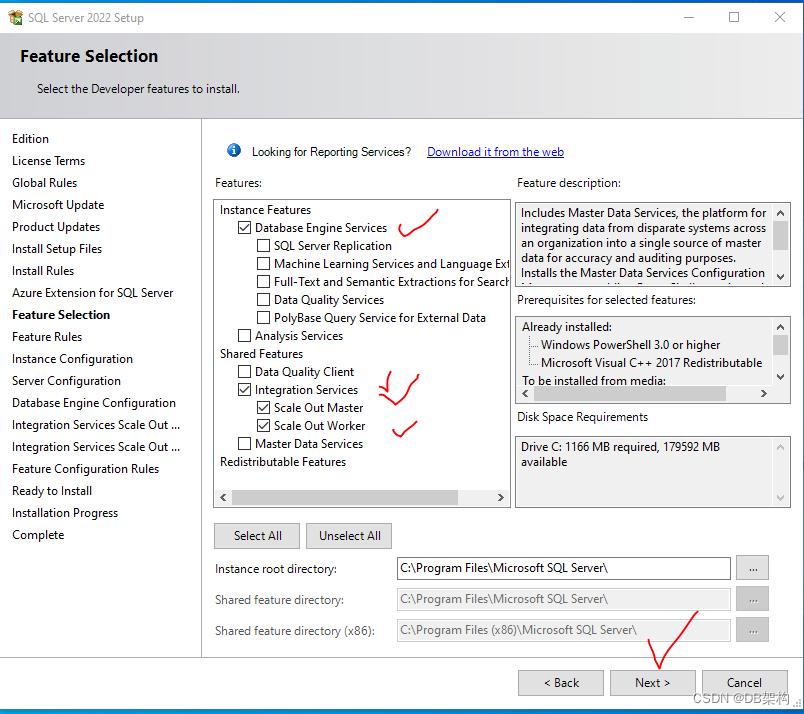Select Ready to Install step

pyautogui.click(x=52, y=491)
